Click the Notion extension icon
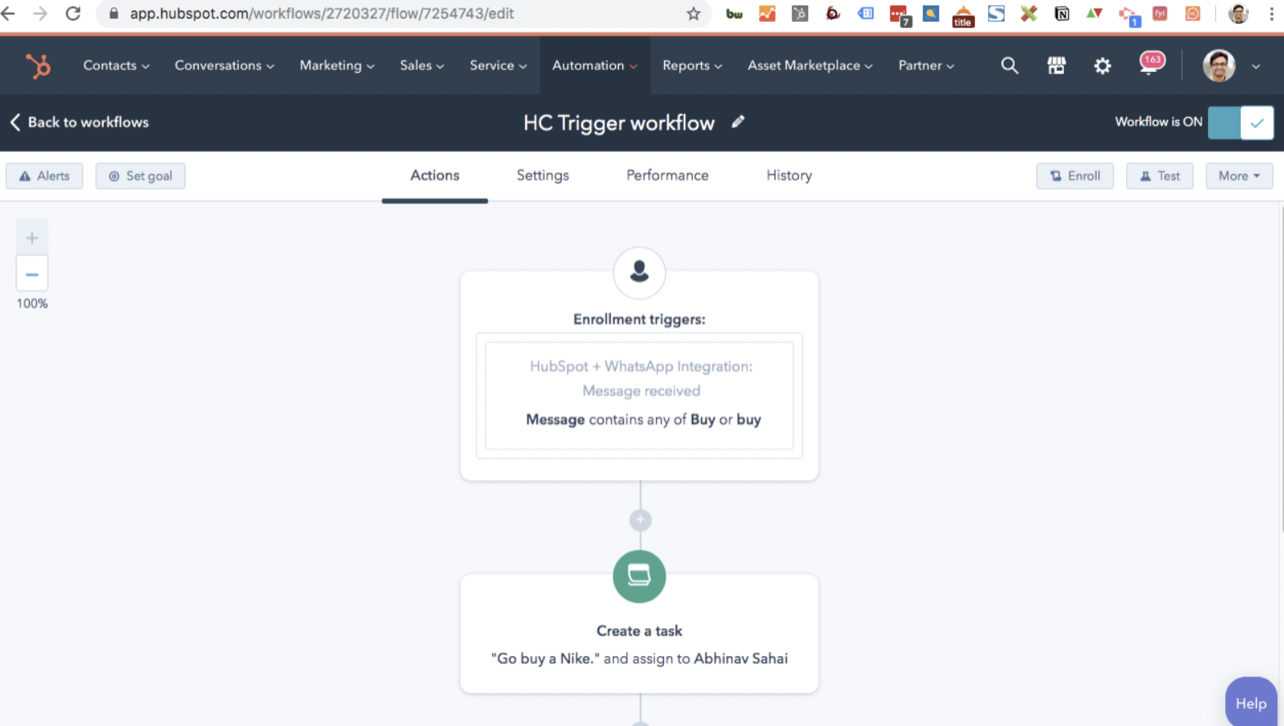 point(1062,14)
